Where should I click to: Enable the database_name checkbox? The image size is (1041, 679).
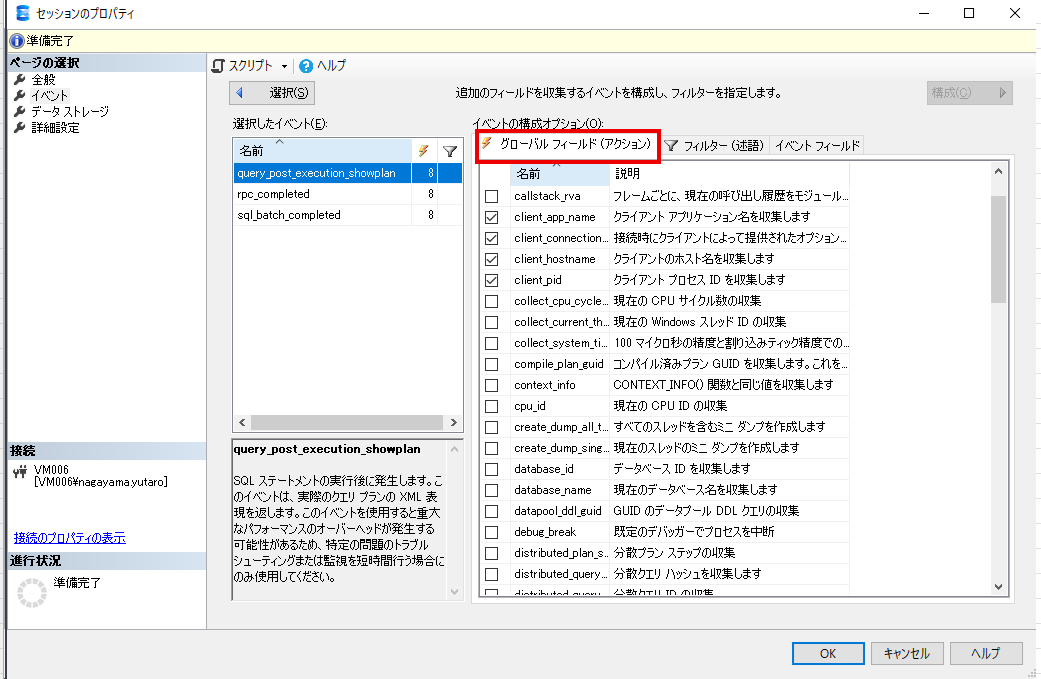pyautogui.click(x=489, y=489)
